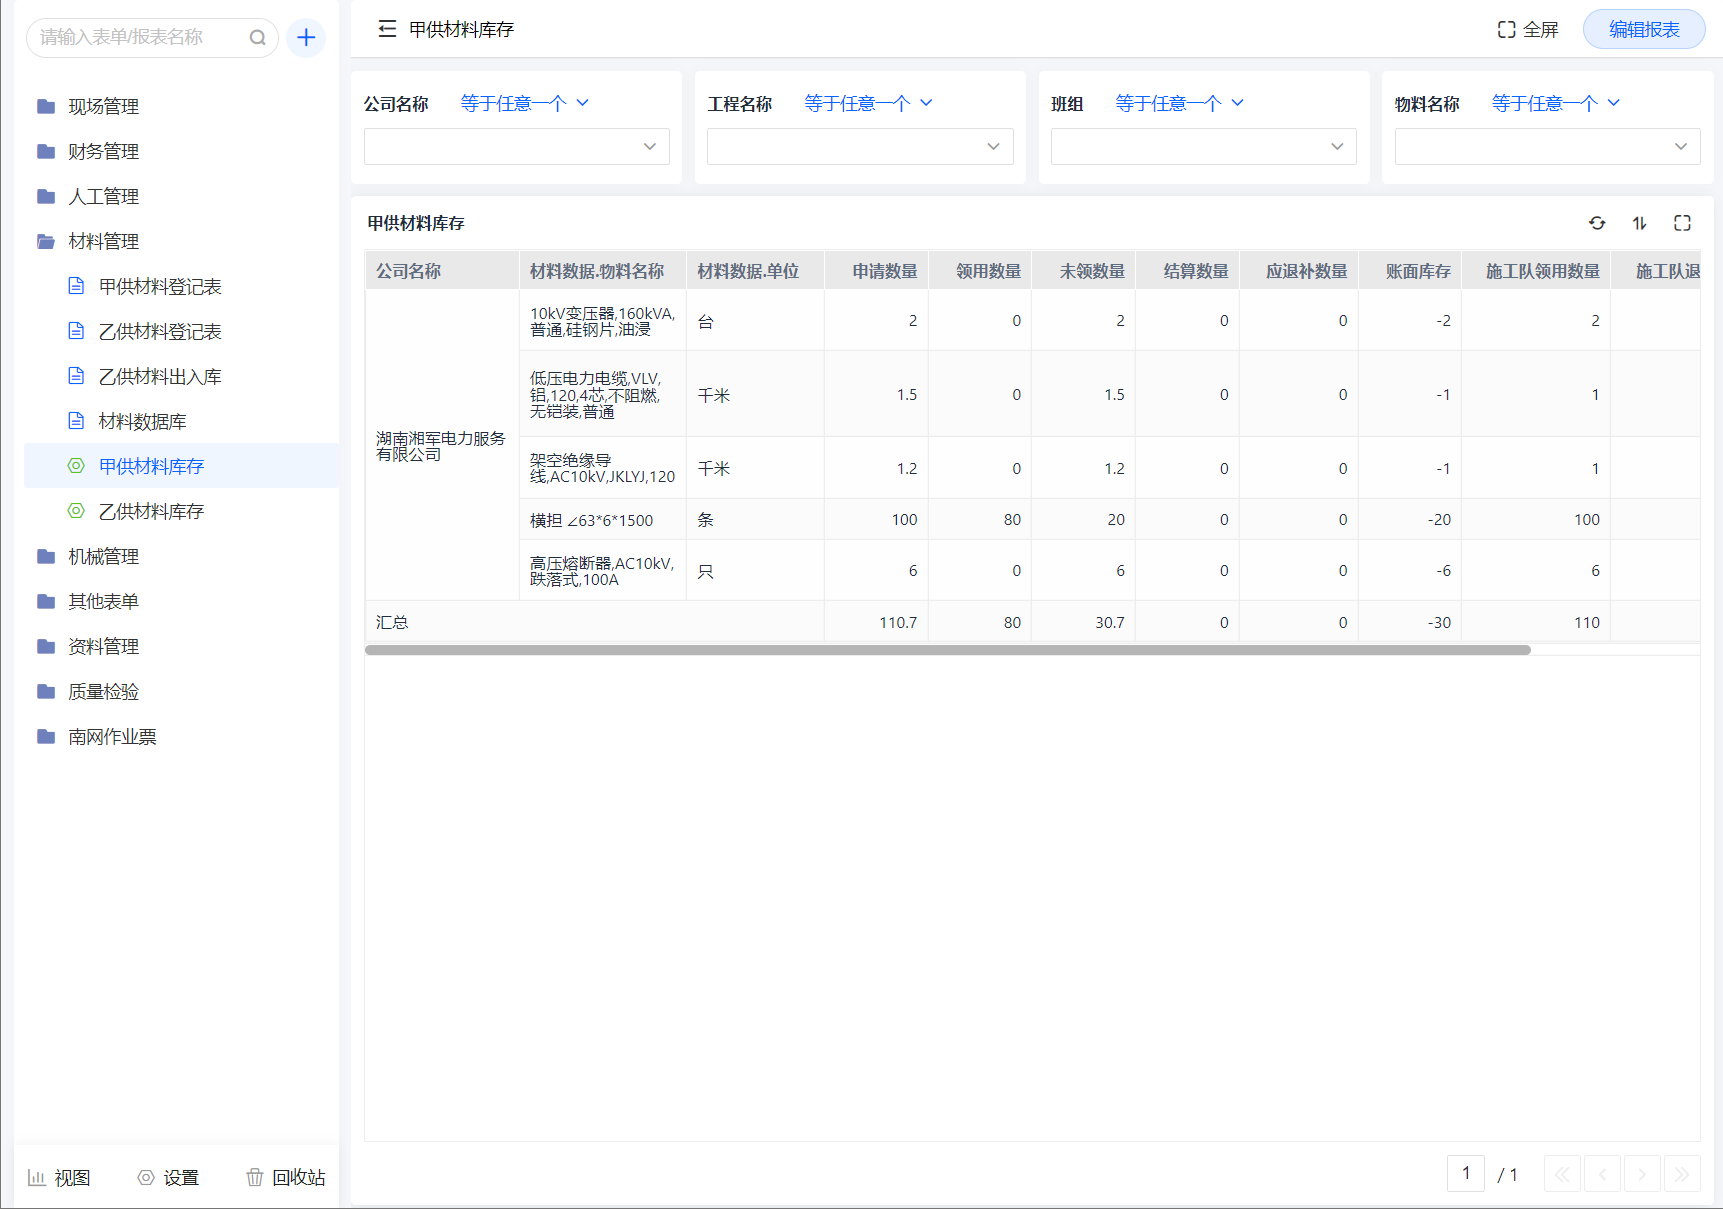Click the form name search input field
This screenshot has height=1209, width=1723.
140,38
